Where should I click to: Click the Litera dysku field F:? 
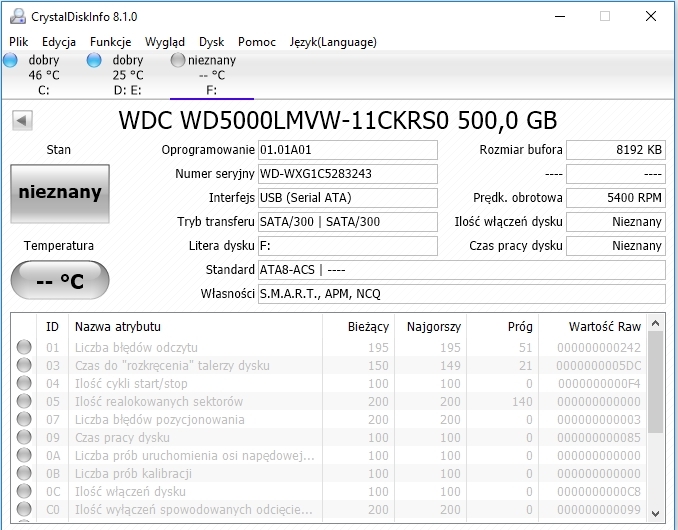[x=348, y=246]
